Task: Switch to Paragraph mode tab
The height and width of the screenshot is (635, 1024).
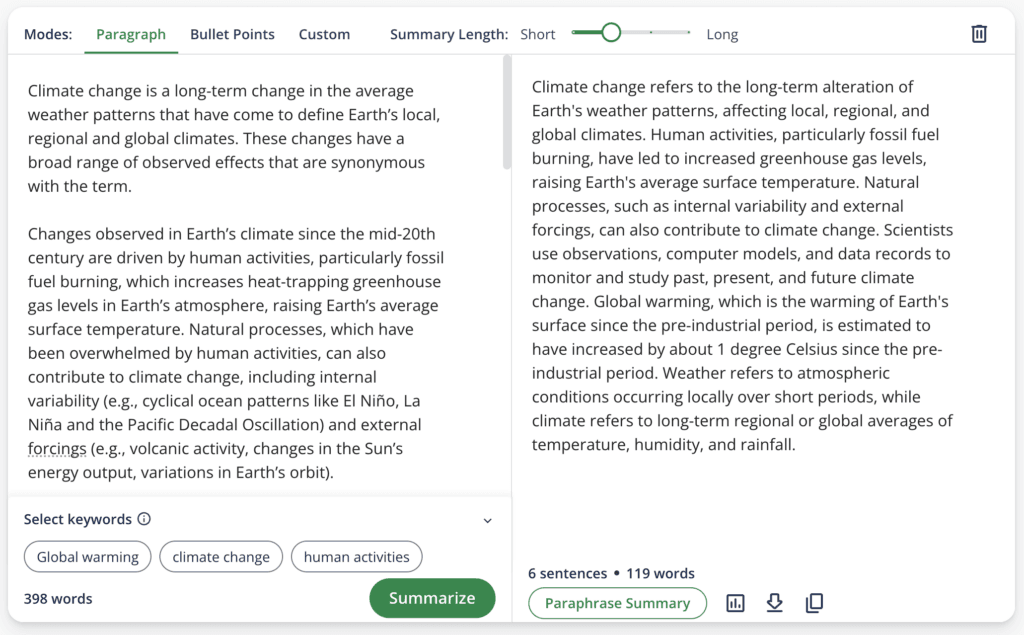Action: [131, 34]
